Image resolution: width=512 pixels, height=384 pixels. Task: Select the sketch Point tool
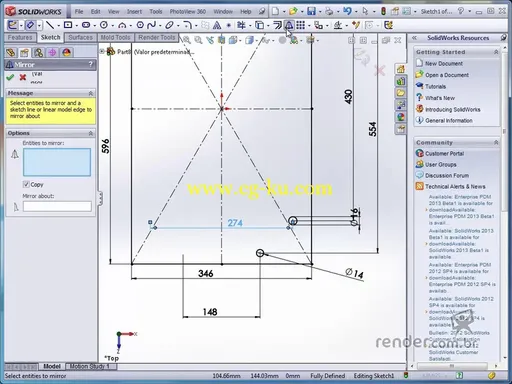point(229,25)
